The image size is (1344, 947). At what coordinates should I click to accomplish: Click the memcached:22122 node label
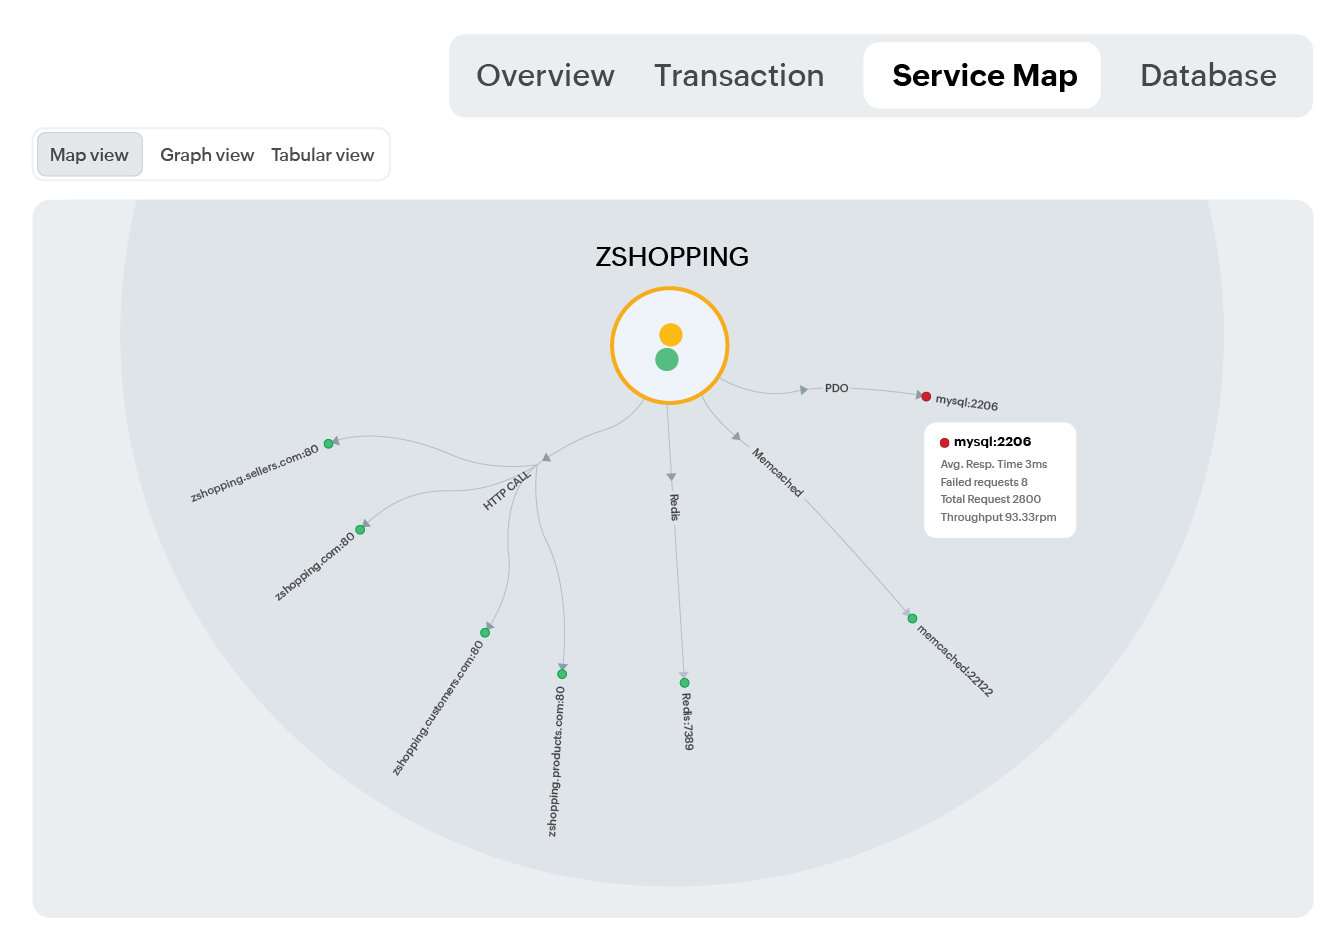[955, 661]
